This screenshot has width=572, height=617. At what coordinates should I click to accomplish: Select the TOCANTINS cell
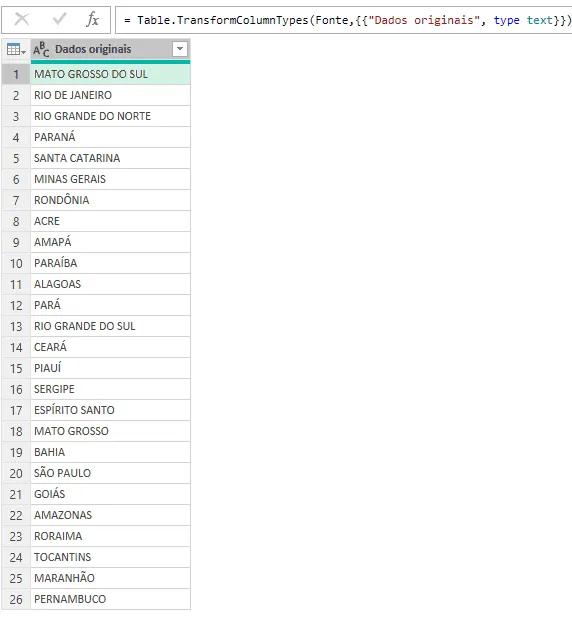[x=111, y=557]
